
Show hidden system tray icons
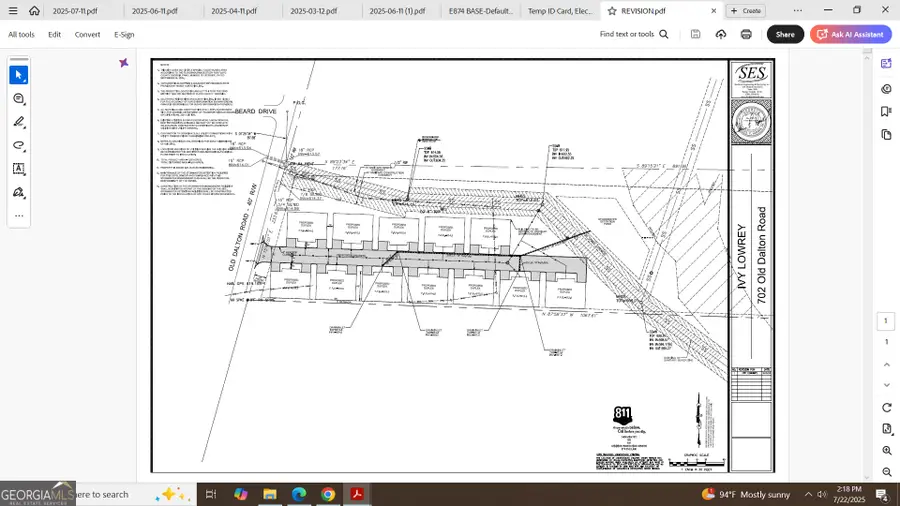tap(808, 494)
